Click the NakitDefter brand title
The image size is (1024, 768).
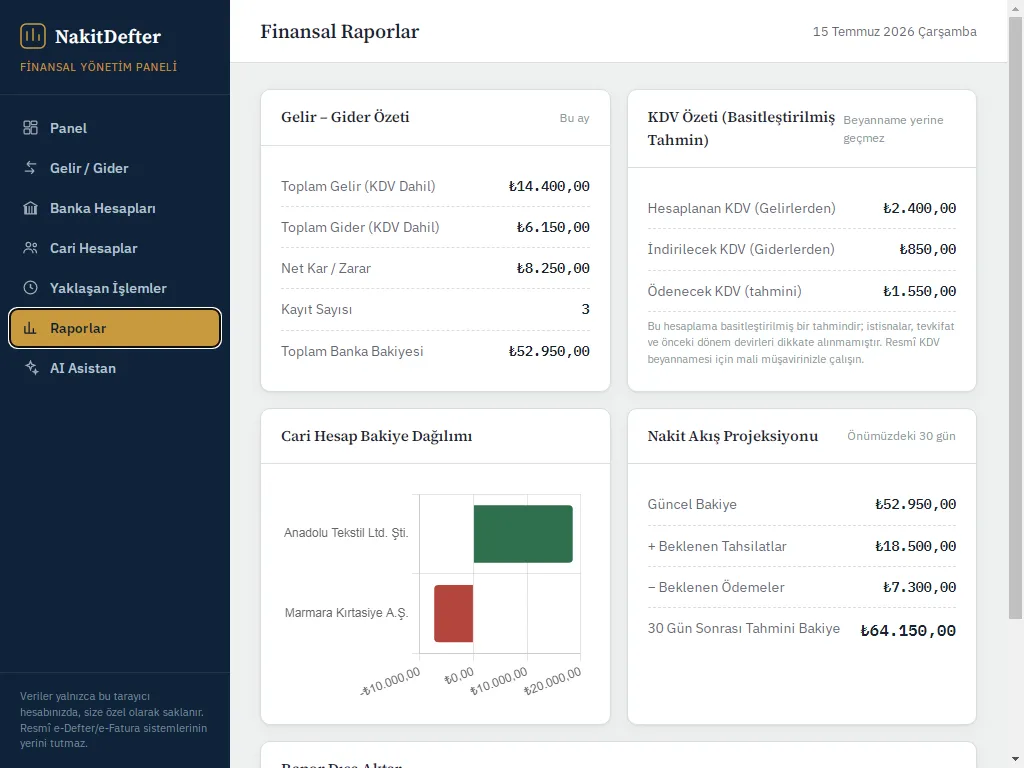pos(108,37)
